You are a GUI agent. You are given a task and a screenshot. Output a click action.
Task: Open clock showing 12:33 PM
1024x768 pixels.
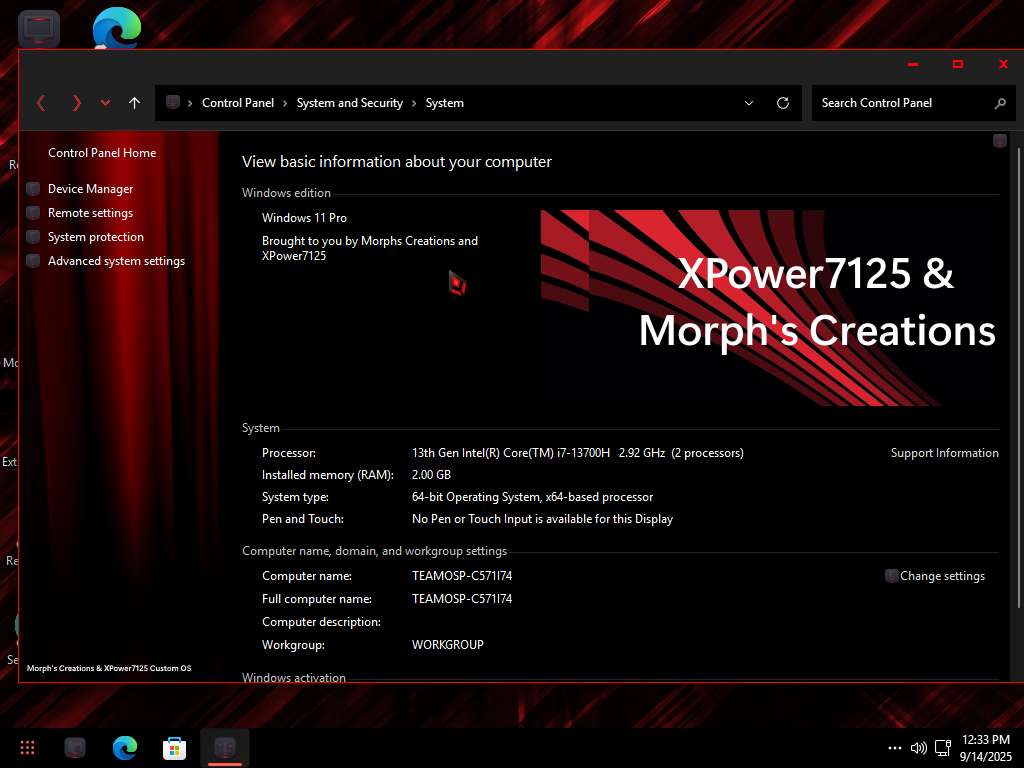[x=985, y=748]
